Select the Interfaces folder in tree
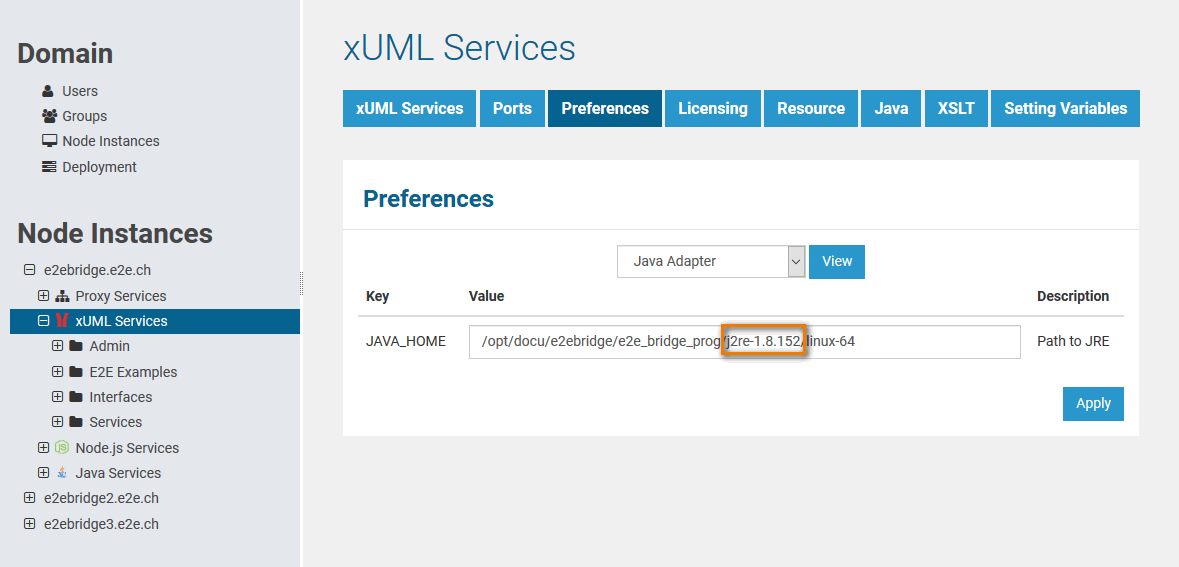 (120, 397)
